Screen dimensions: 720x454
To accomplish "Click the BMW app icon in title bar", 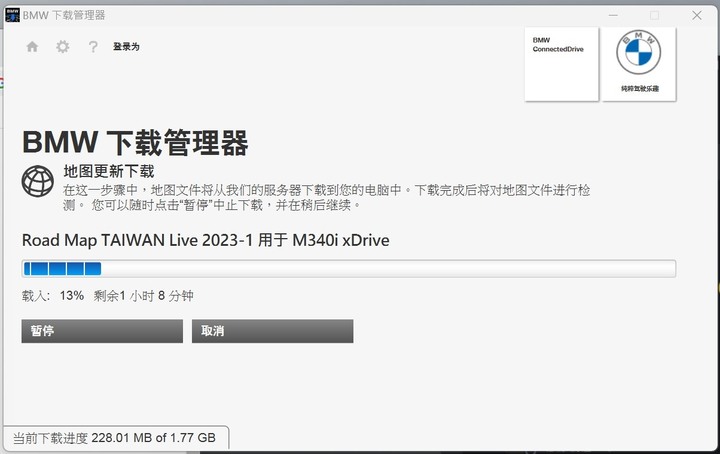I will pyautogui.click(x=12, y=15).
